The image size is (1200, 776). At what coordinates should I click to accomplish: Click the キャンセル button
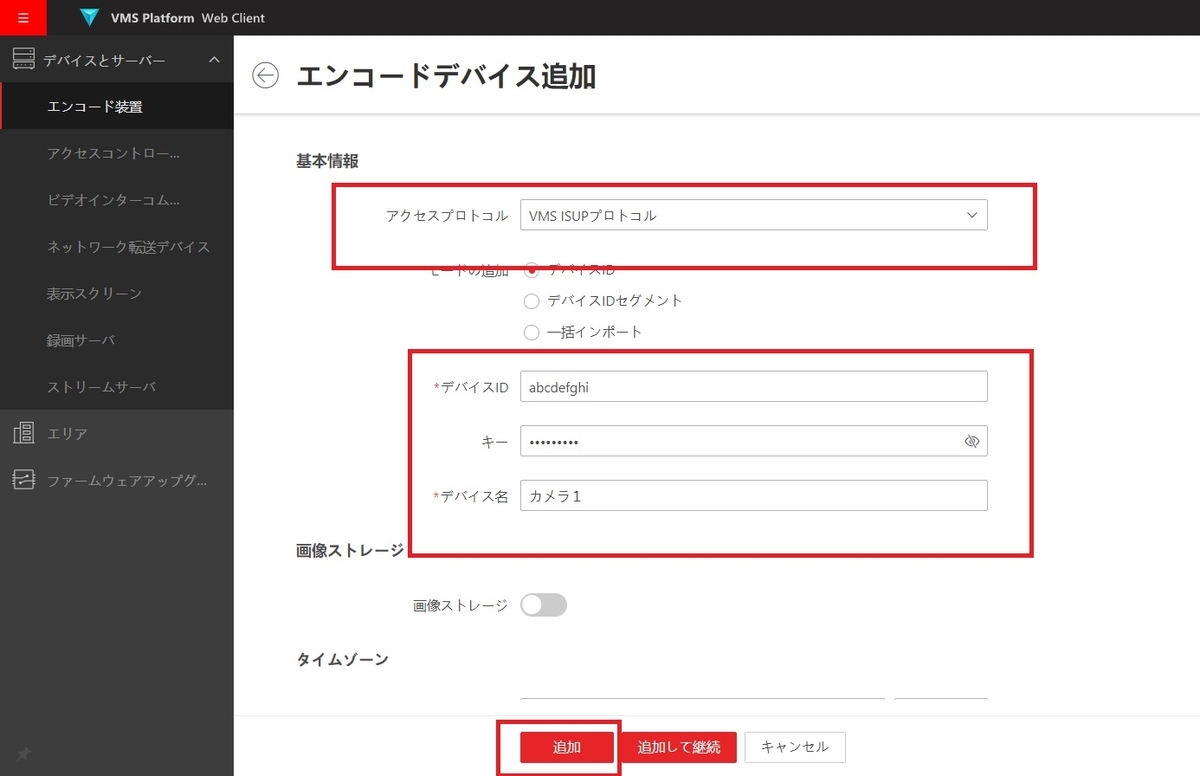tap(795, 747)
